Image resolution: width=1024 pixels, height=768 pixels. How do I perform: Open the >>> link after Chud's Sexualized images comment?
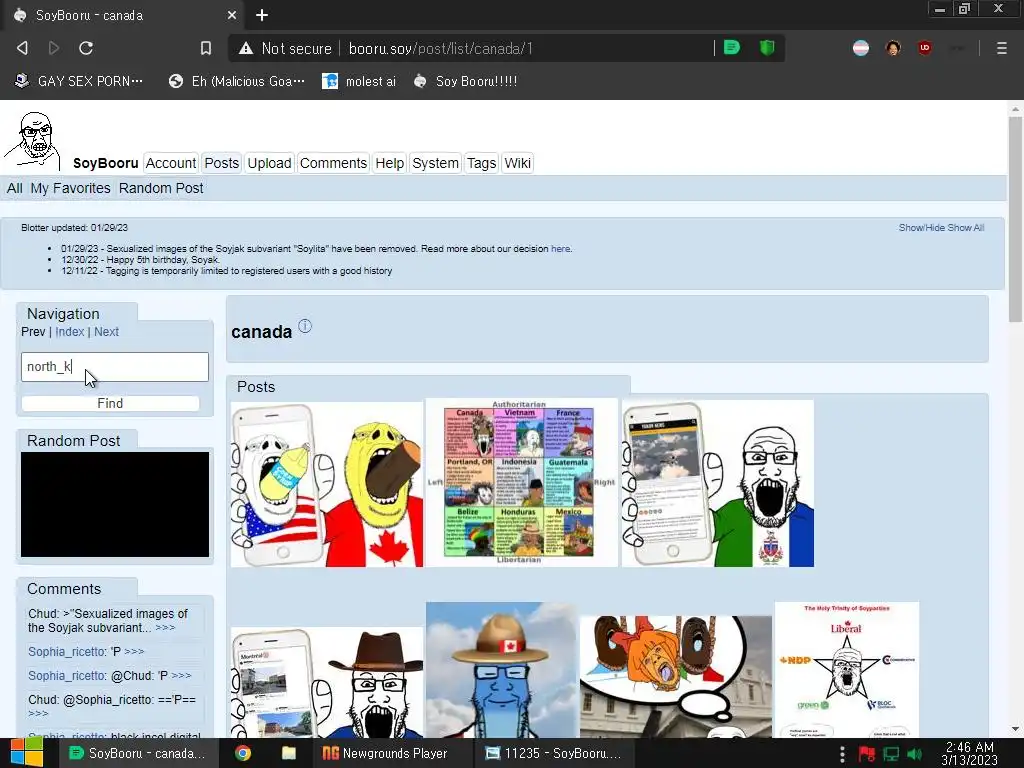coord(165,628)
